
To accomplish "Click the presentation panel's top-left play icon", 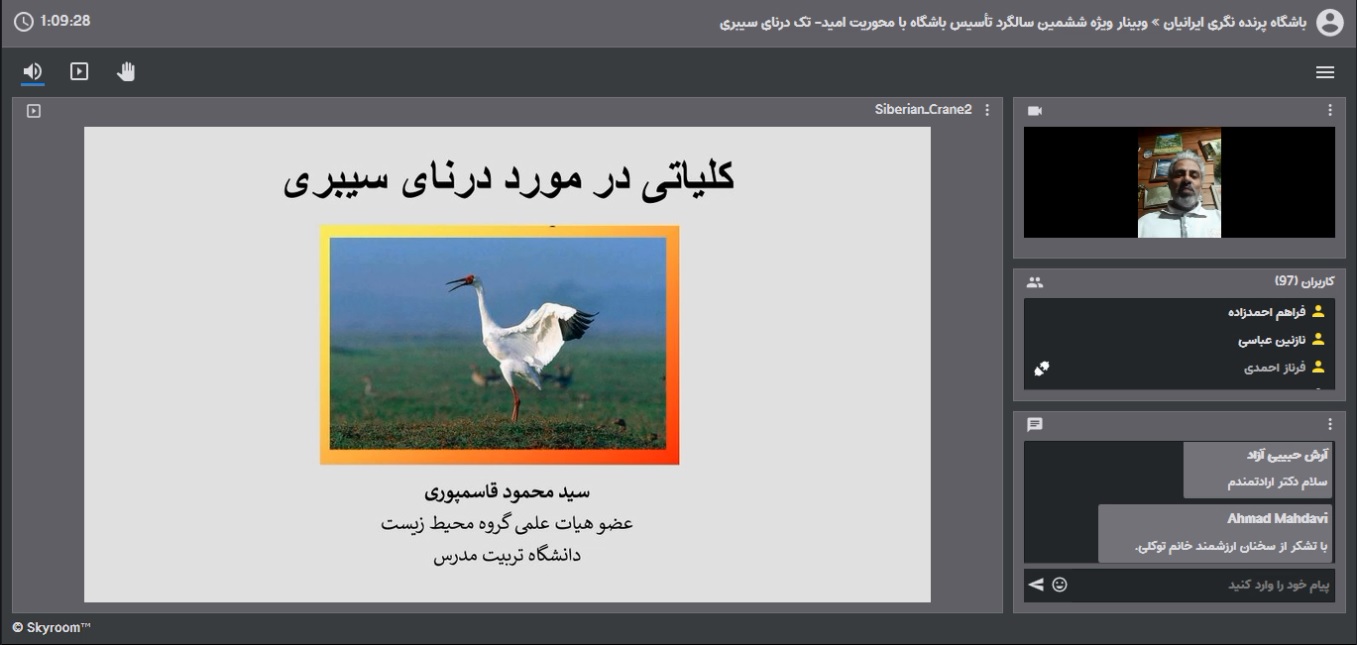I will 33,111.
